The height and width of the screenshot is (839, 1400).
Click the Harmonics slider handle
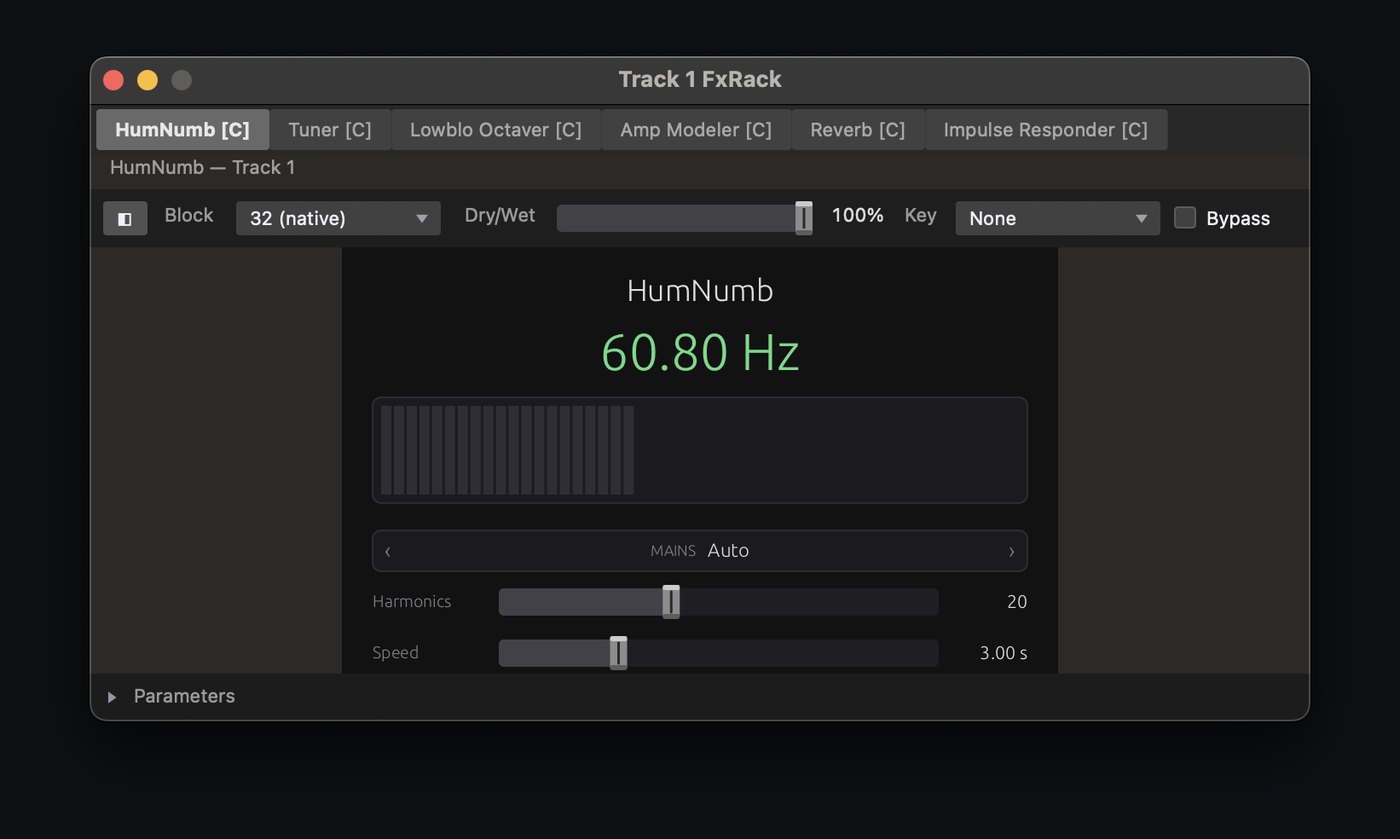click(671, 602)
